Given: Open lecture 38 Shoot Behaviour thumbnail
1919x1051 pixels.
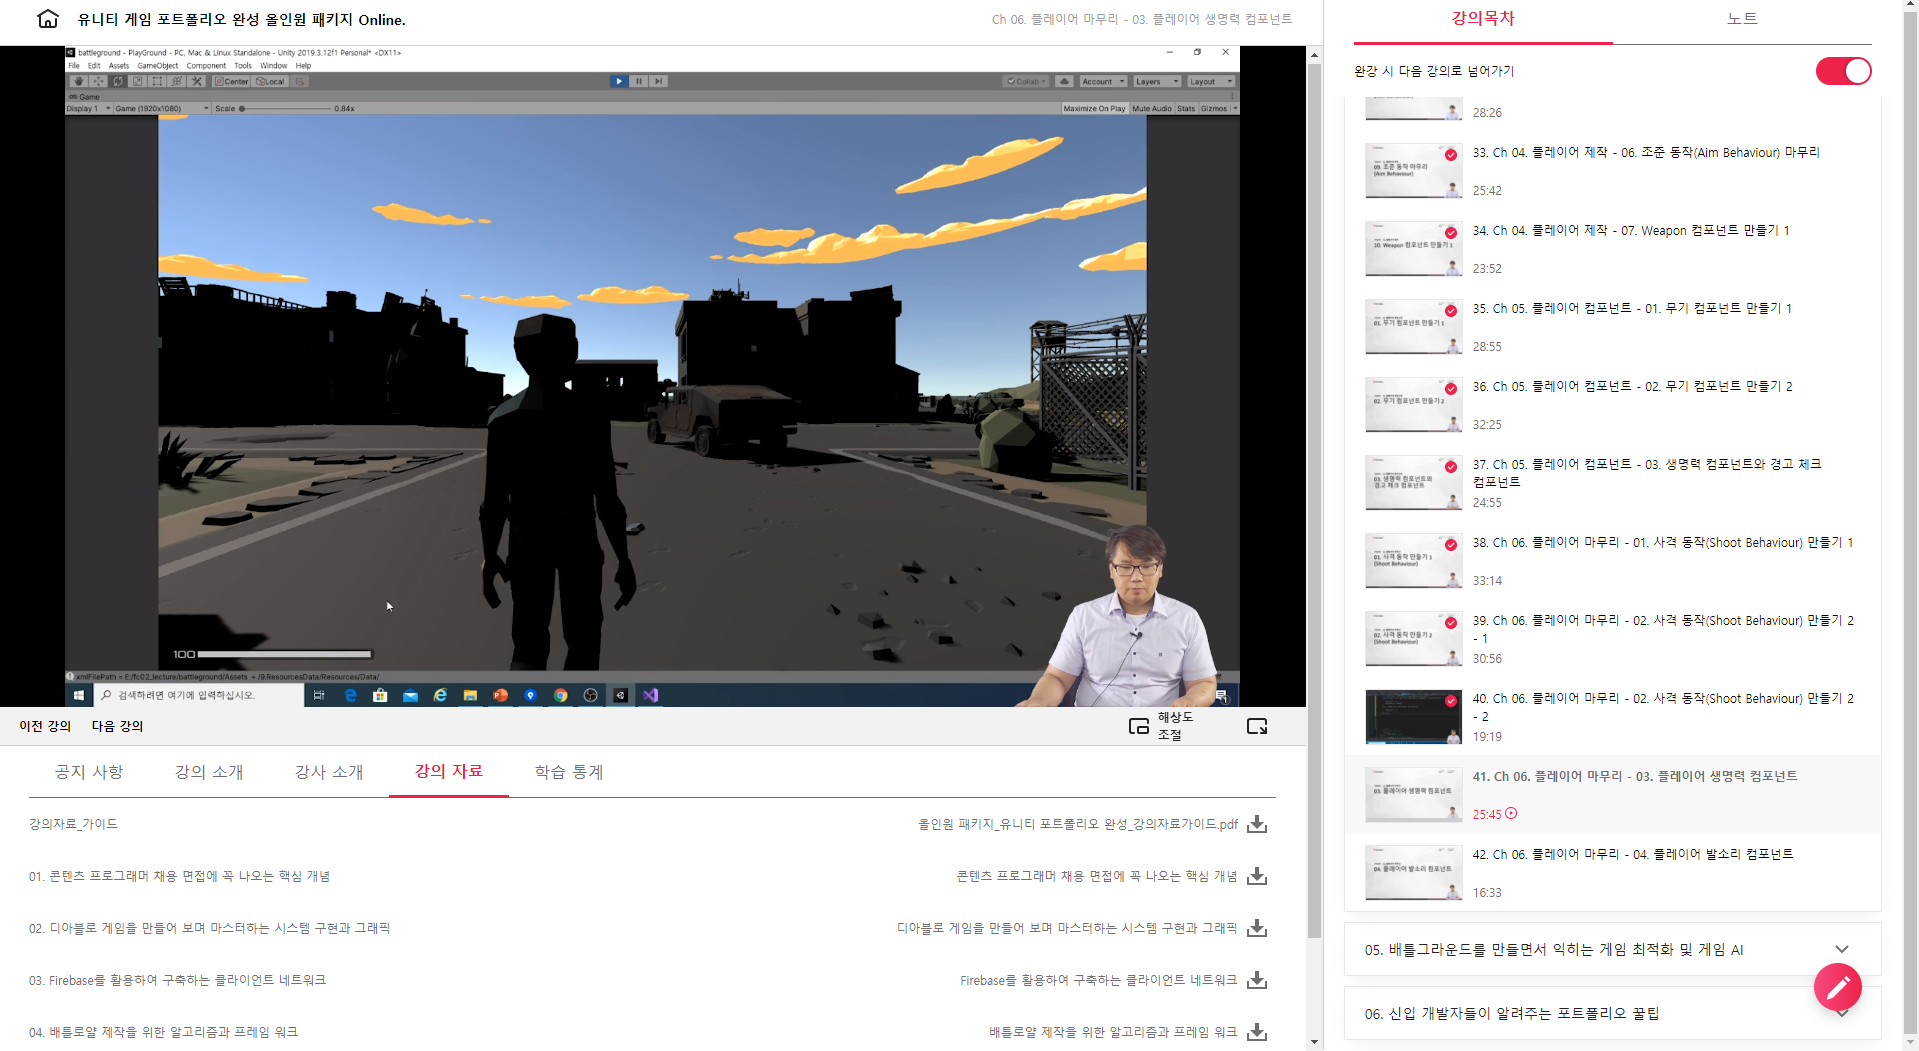Looking at the screenshot, I should click(1413, 561).
